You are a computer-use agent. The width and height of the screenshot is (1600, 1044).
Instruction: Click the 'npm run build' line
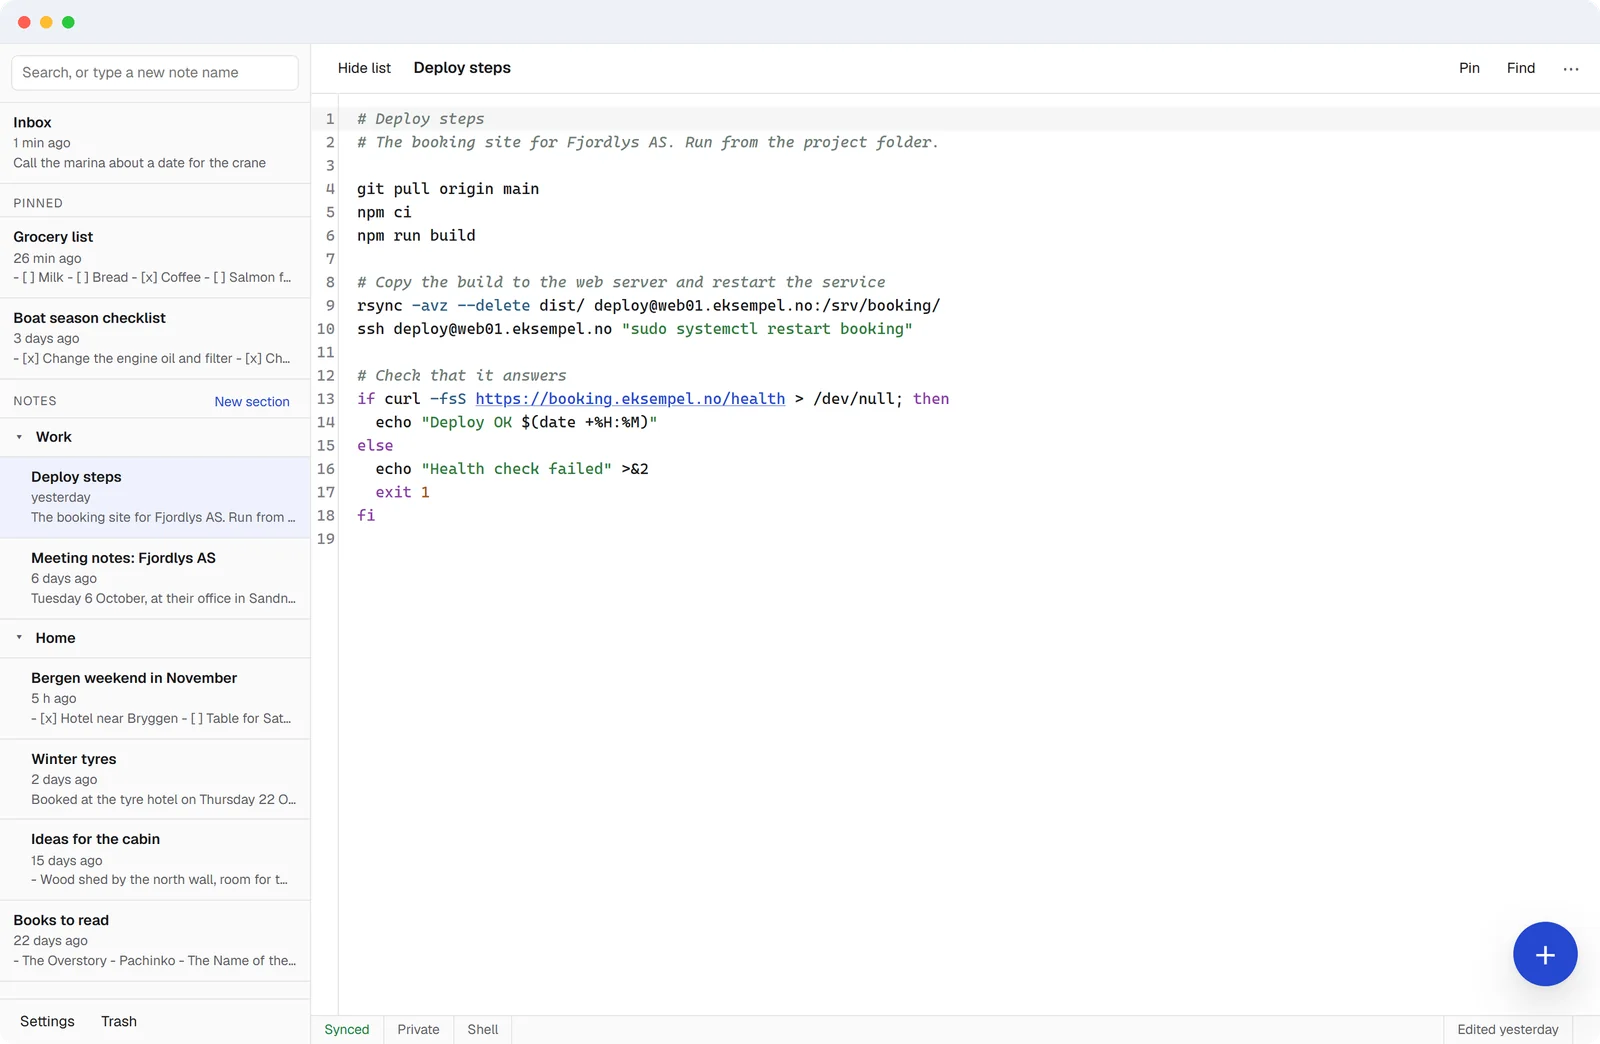coord(416,236)
